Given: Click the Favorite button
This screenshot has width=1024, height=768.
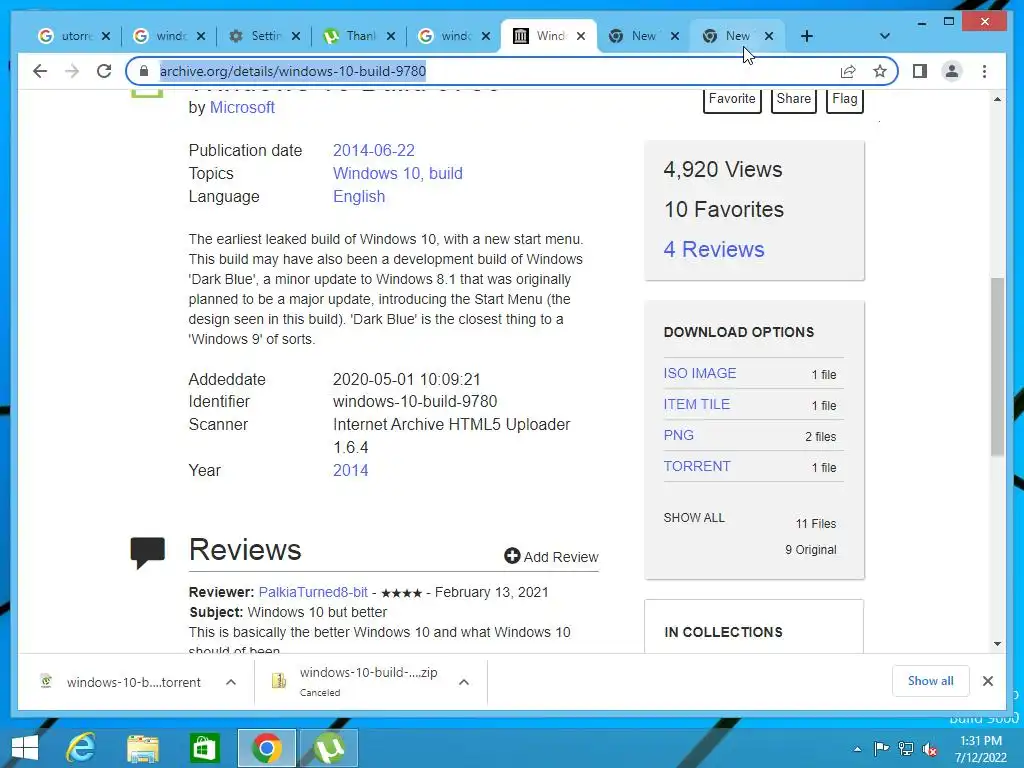Looking at the screenshot, I should tap(732, 99).
